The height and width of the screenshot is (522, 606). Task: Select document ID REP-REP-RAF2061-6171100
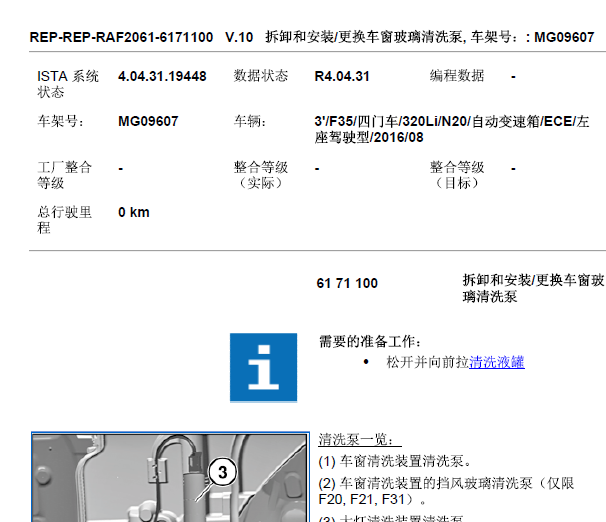(x=121, y=37)
